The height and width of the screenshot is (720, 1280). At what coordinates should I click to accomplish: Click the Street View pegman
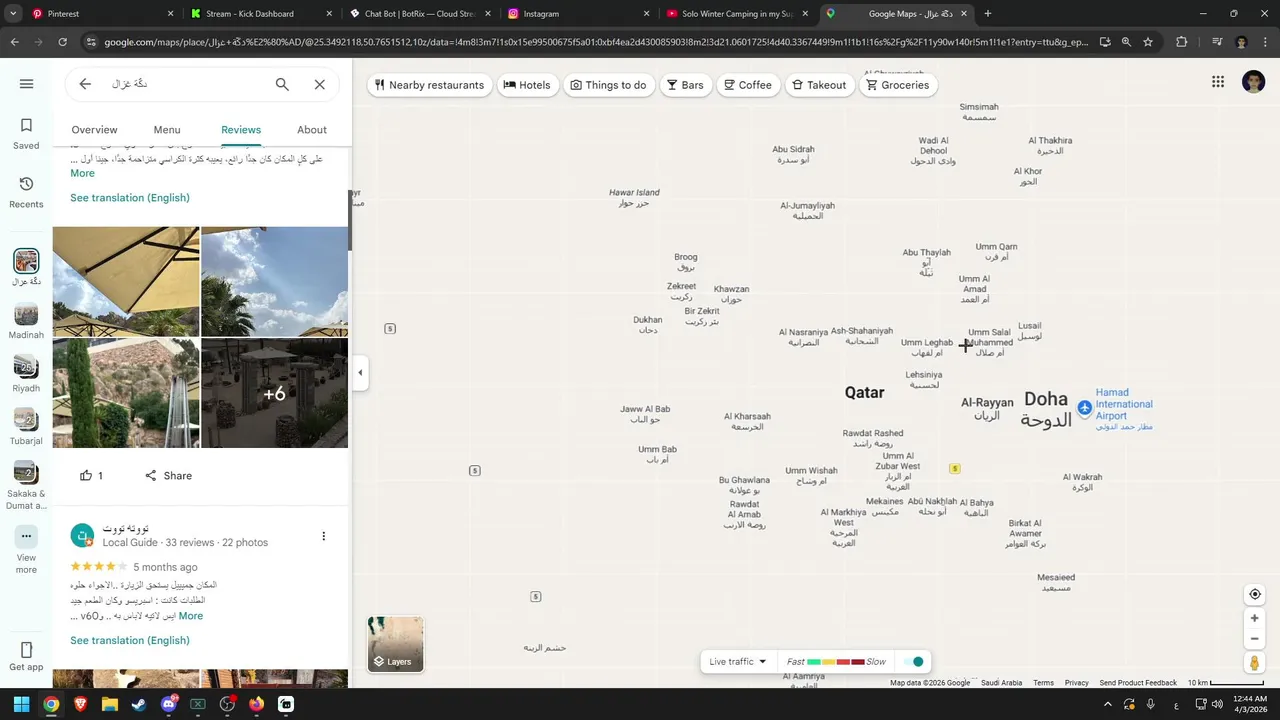coord(1255,663)
